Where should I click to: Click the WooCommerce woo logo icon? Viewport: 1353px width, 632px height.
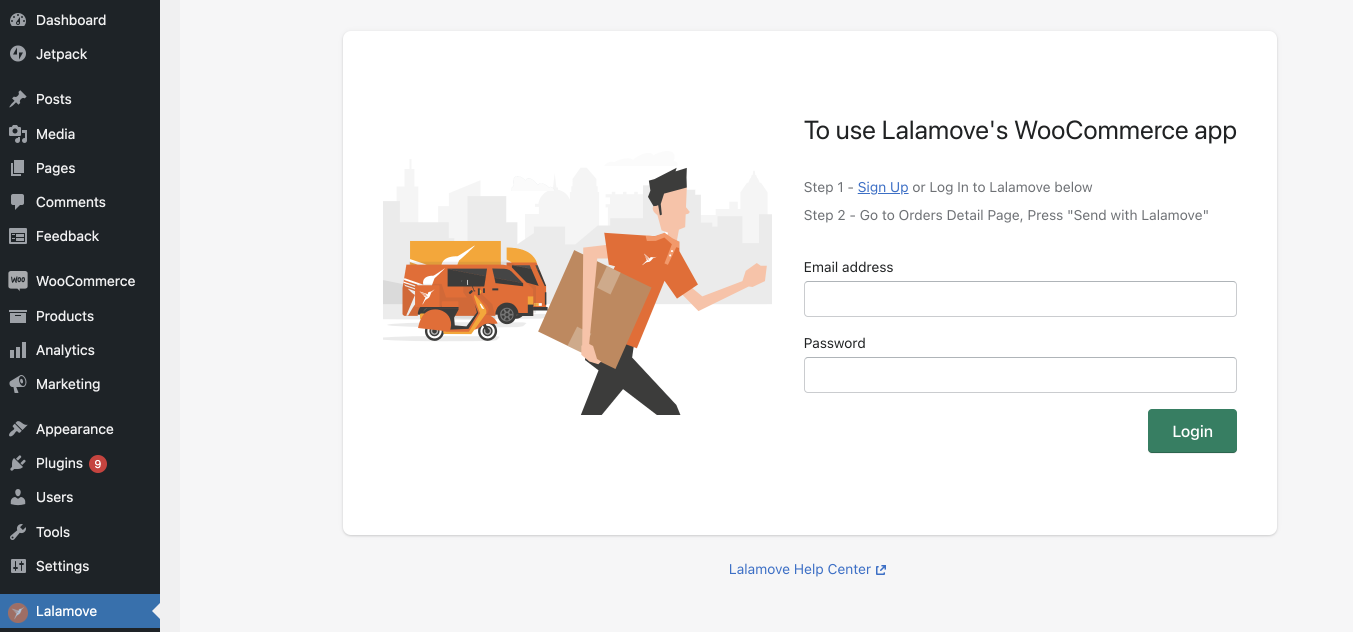18,281
